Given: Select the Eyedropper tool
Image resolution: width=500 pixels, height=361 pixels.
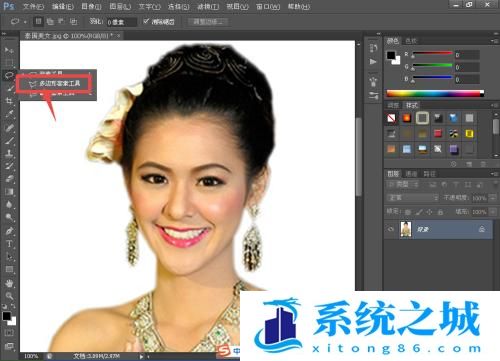Looking at the screenshot, I should point(9,114).
